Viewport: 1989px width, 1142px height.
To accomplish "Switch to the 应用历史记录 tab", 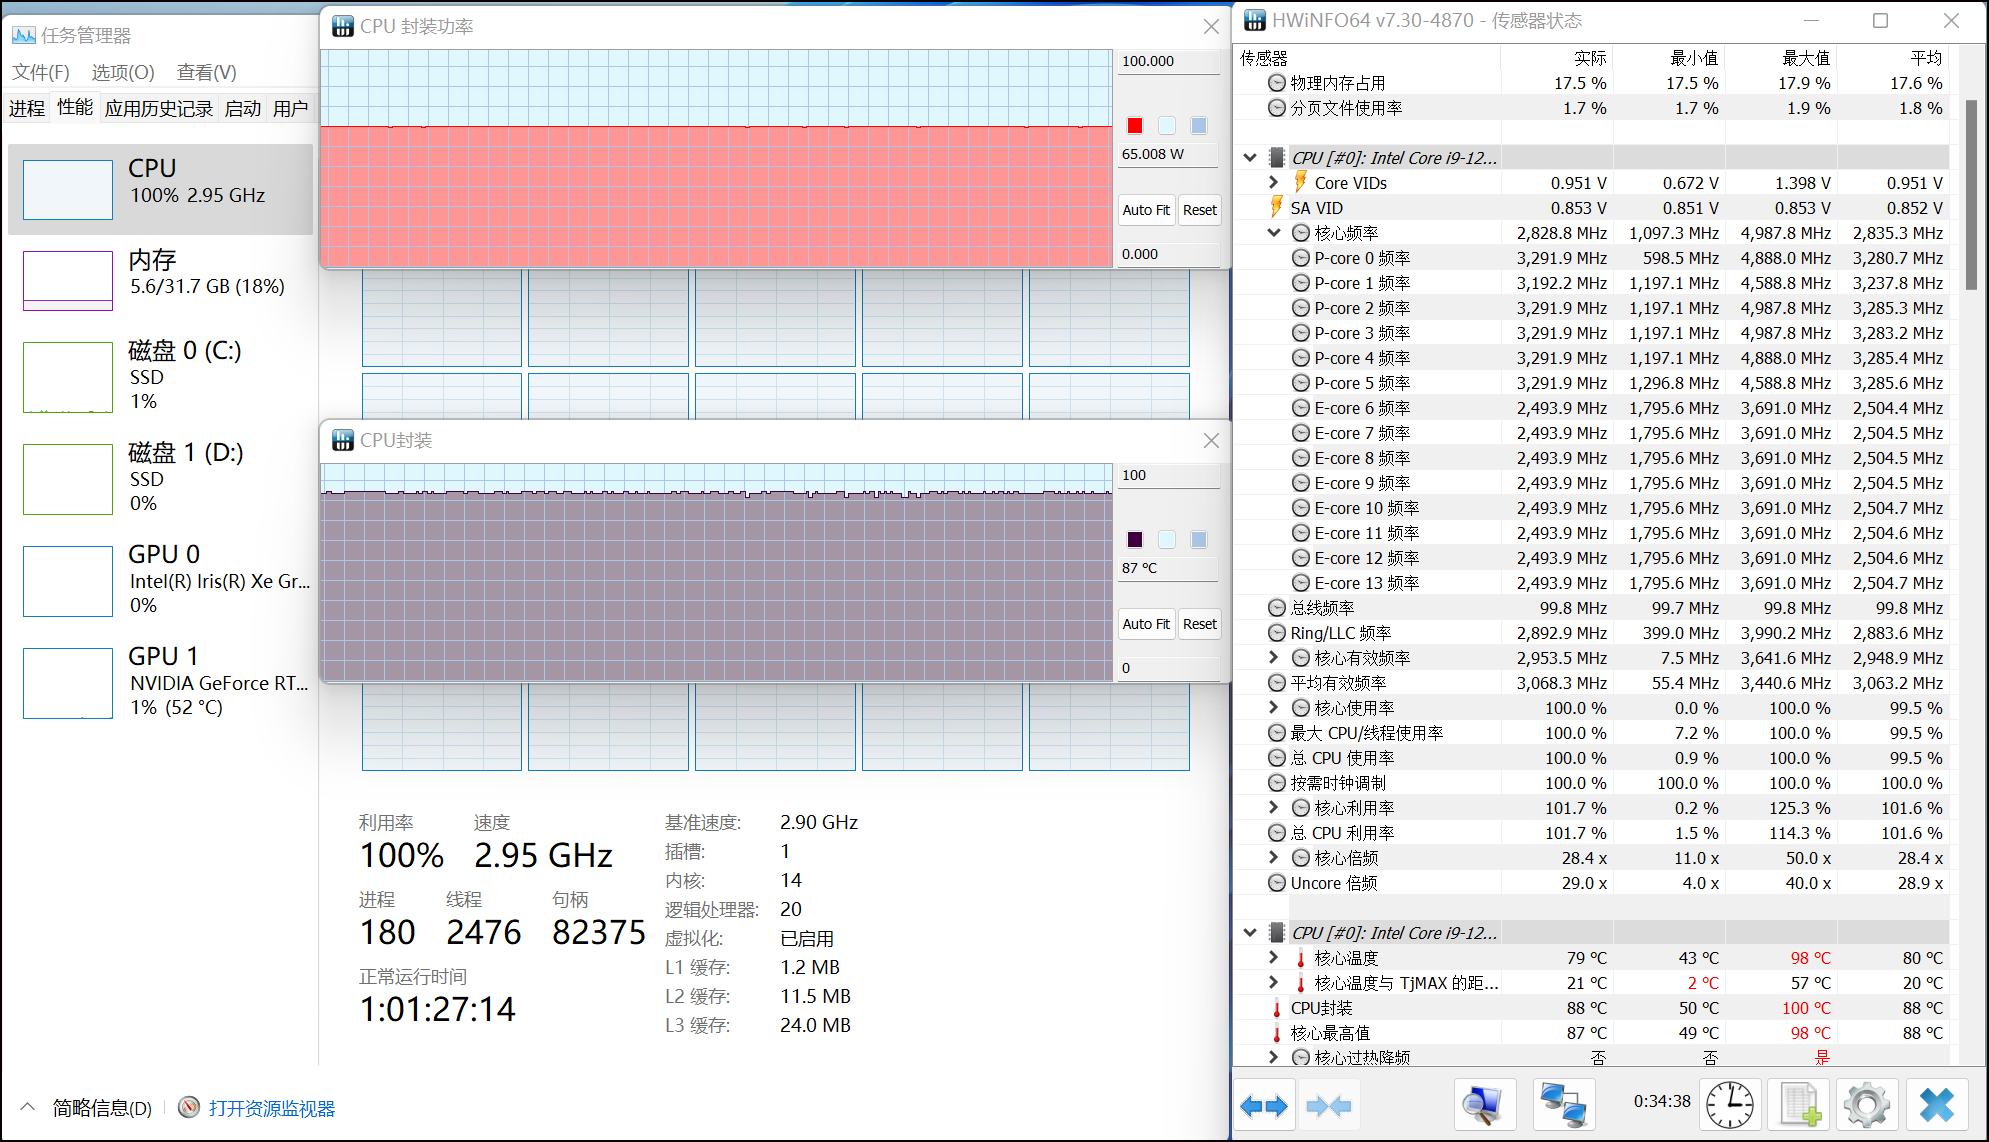I will [158, 108].
